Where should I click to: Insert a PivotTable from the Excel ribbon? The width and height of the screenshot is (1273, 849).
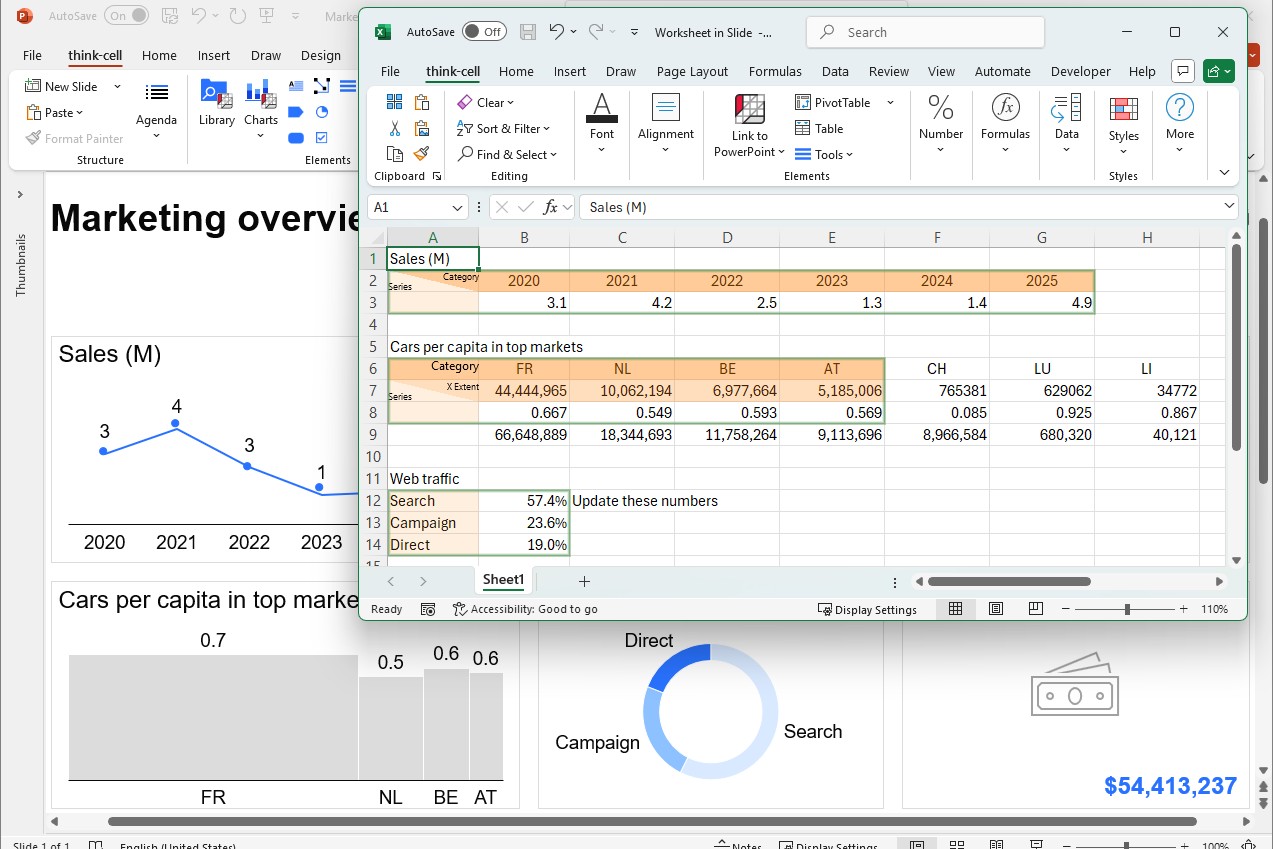[832, 103]
